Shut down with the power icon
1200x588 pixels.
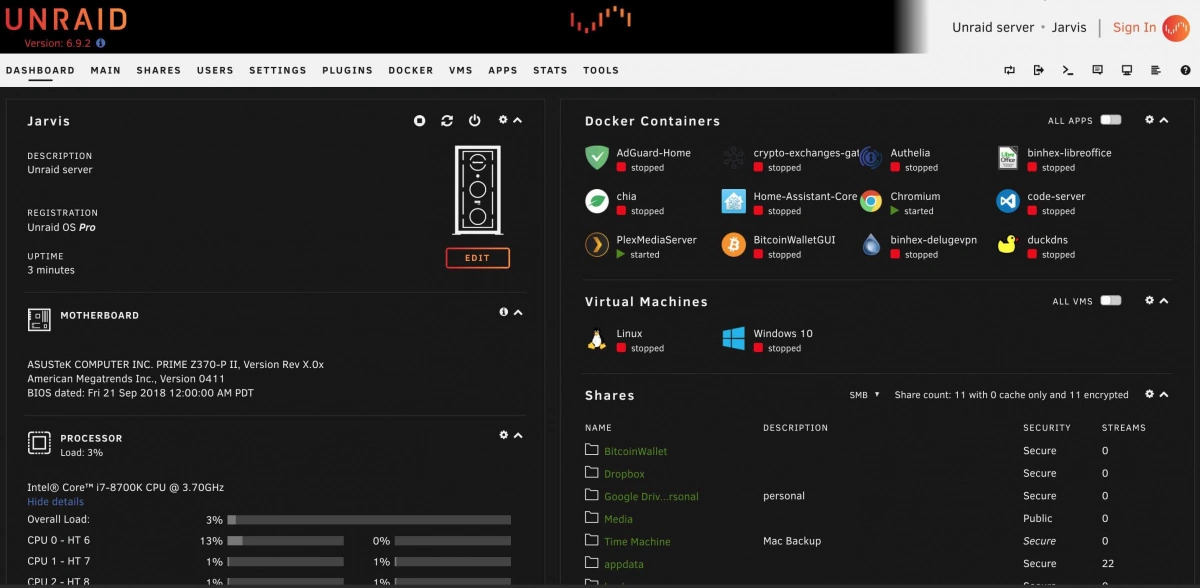475,121
